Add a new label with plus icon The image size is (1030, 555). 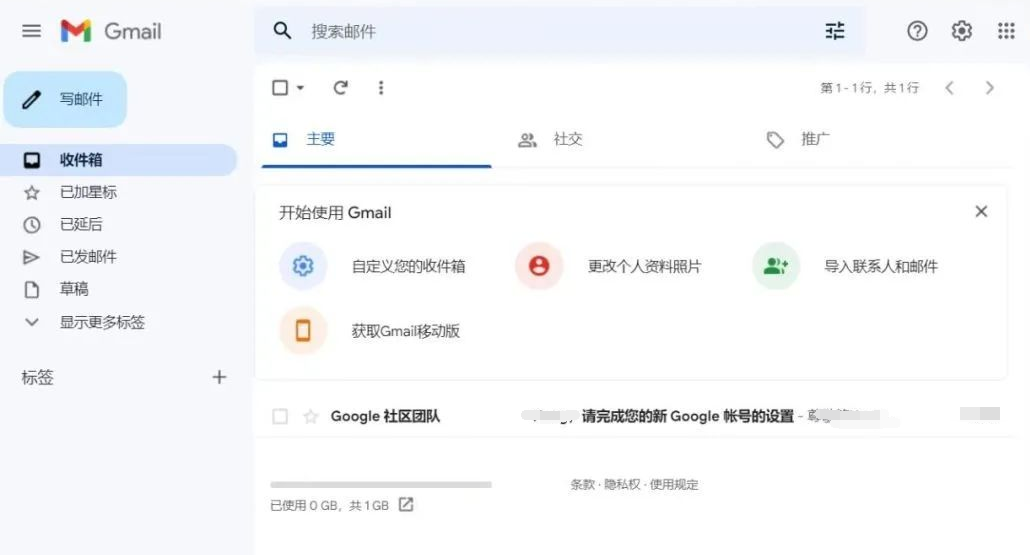[x=219, y=377]
